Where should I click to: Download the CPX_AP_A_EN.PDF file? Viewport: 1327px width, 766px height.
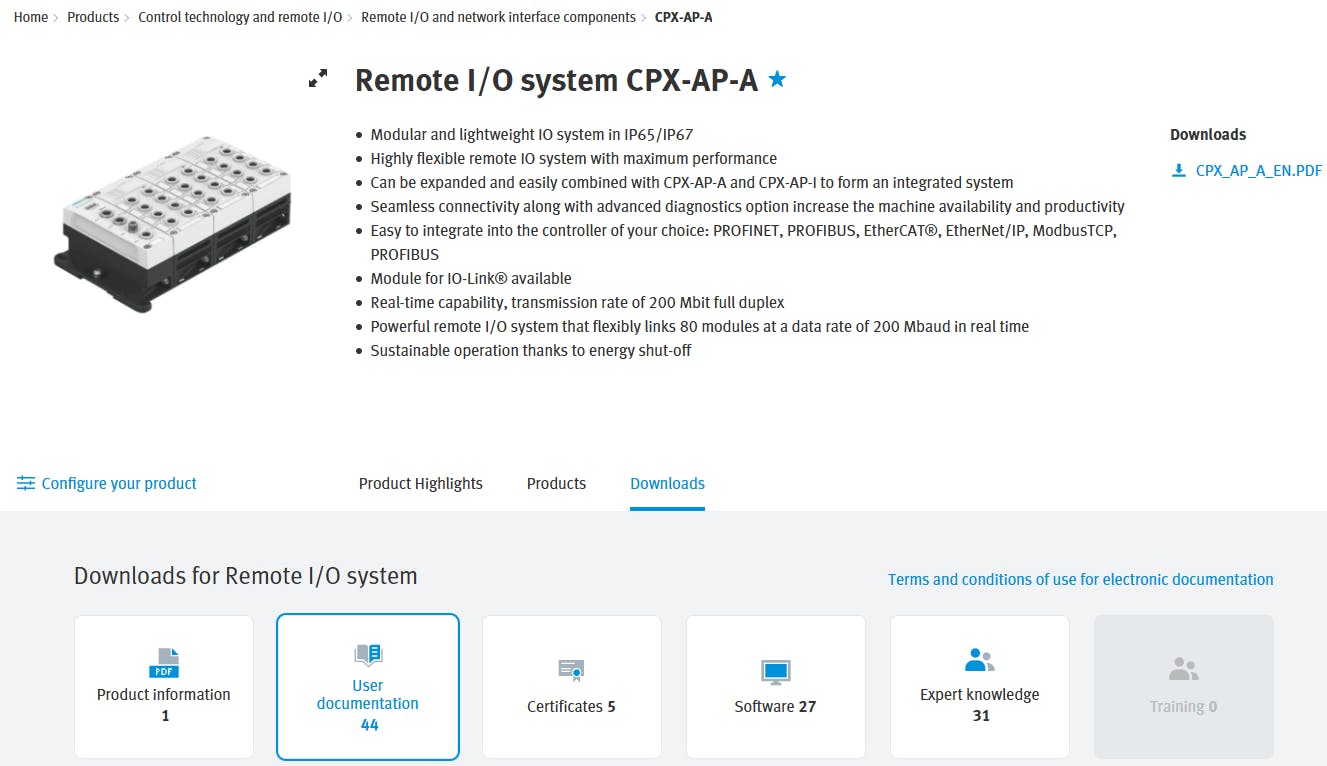[x=1259, y=171]
